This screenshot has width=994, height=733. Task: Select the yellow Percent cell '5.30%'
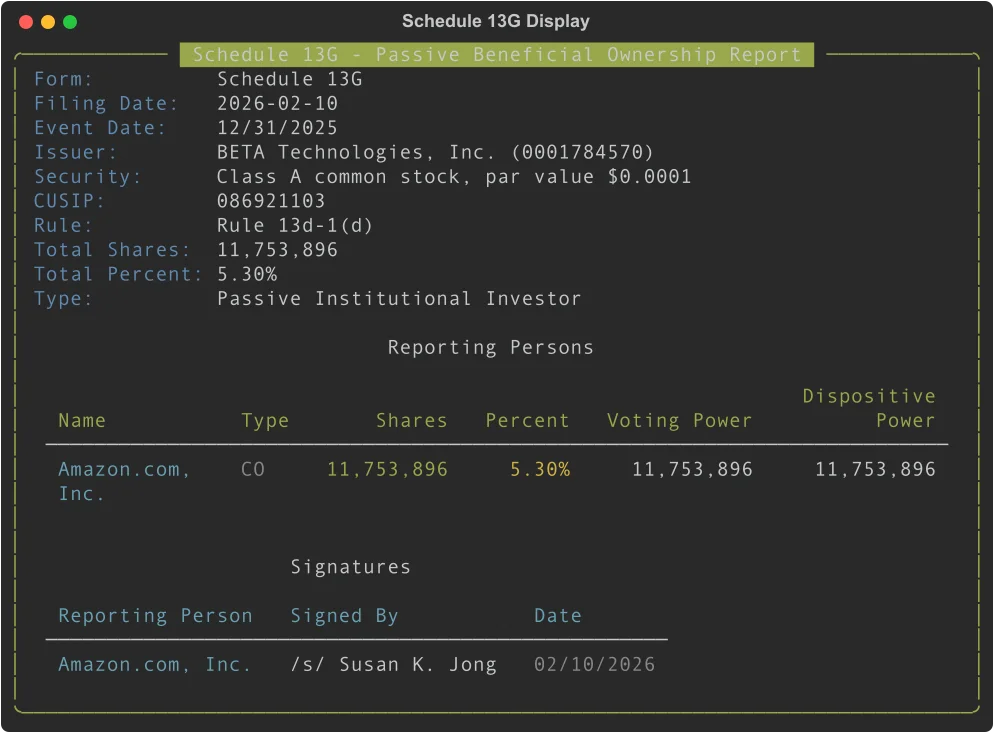[x=540, y=469]
